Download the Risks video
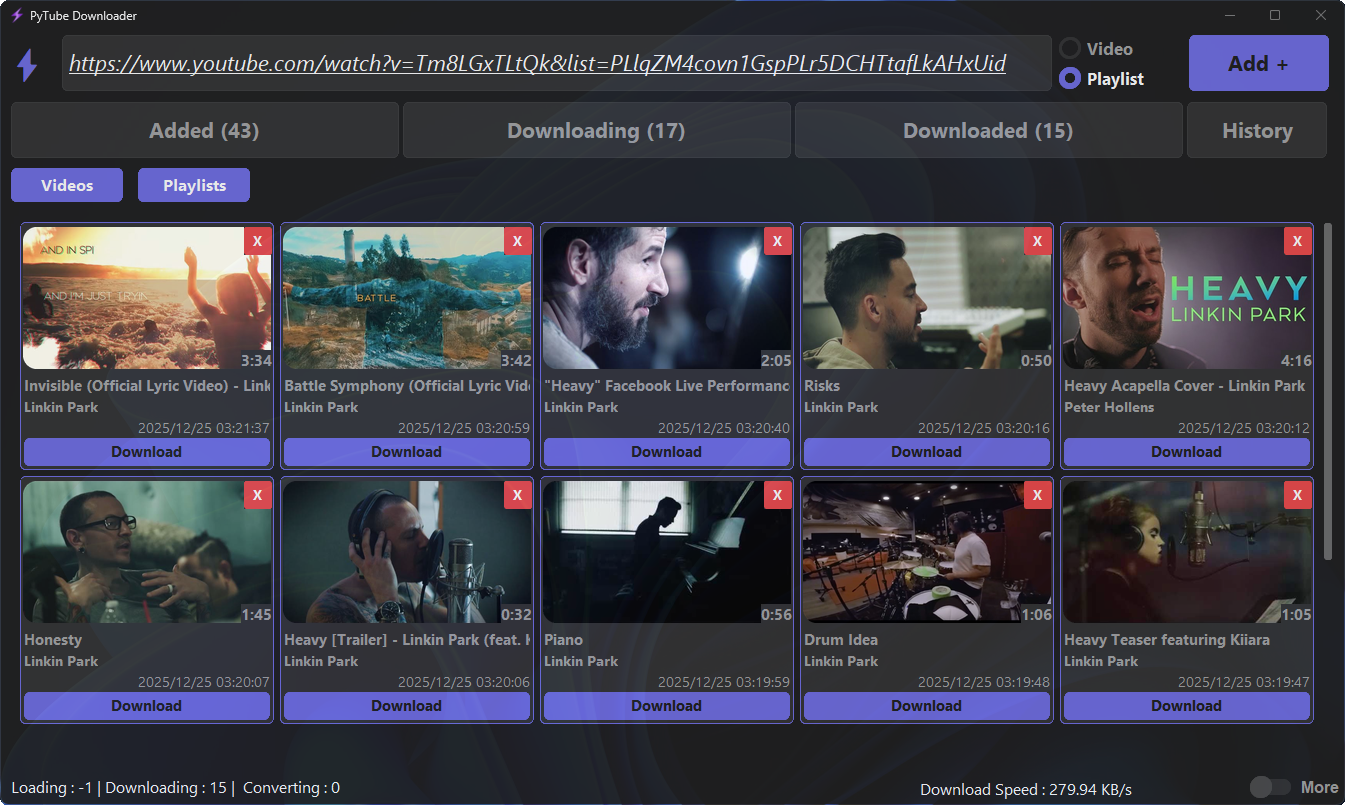 [x=926, y=452]
